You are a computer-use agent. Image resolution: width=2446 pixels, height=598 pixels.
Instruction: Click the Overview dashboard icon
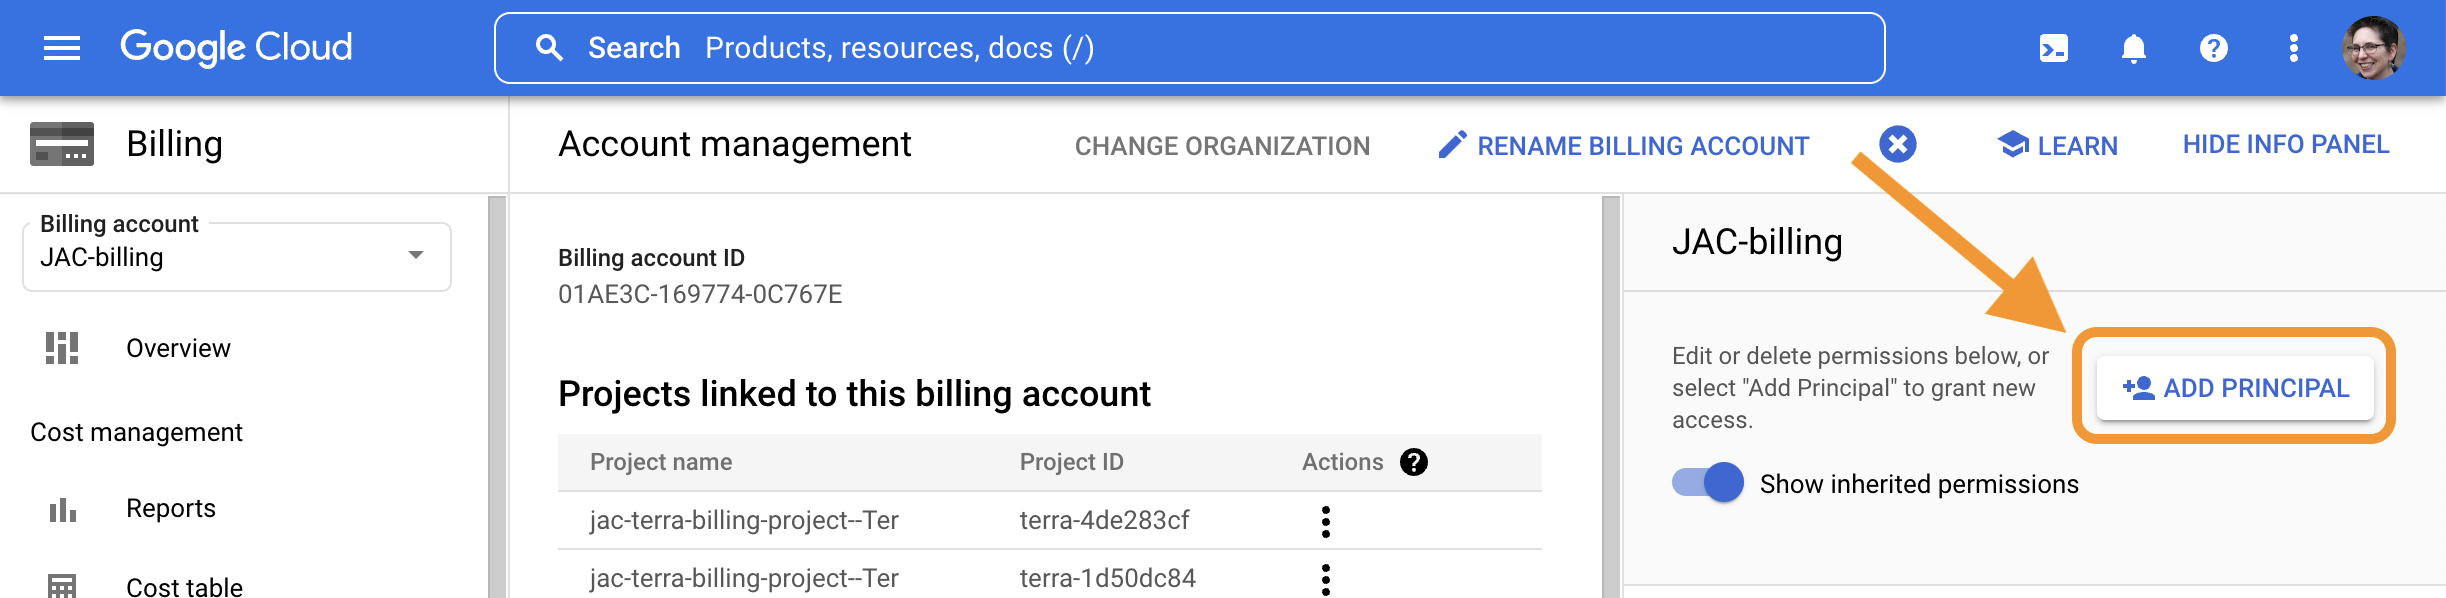pyautogui.click(x=62, y=348)
